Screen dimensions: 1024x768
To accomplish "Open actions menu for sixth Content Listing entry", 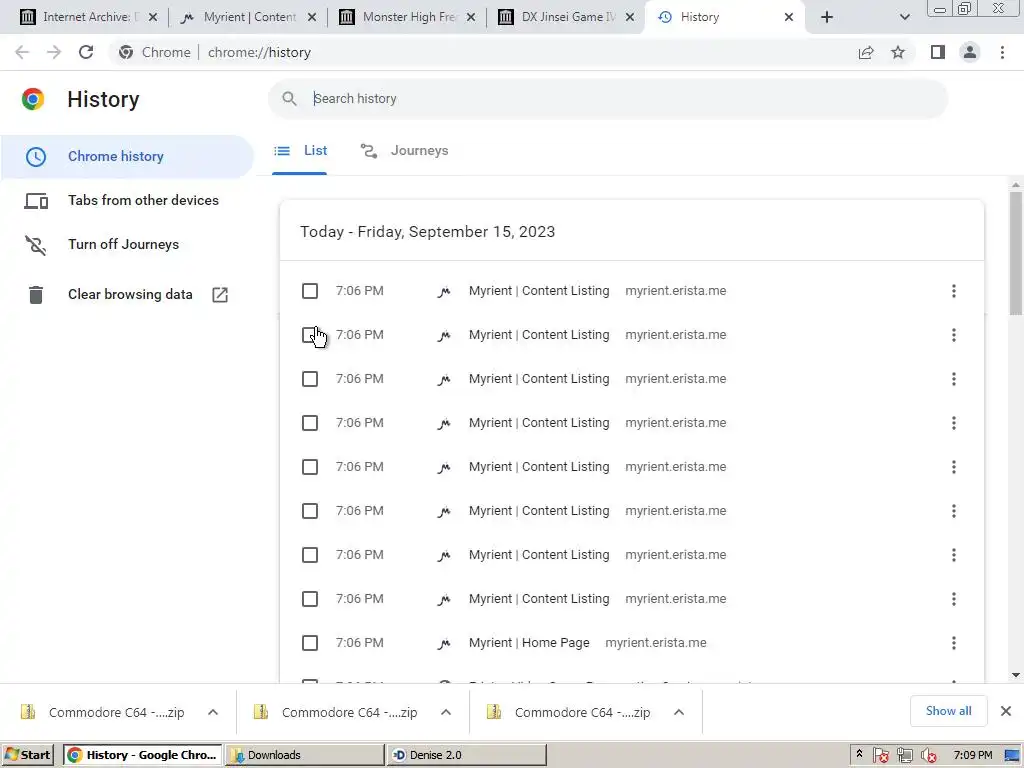I will [x=953, y=511].
